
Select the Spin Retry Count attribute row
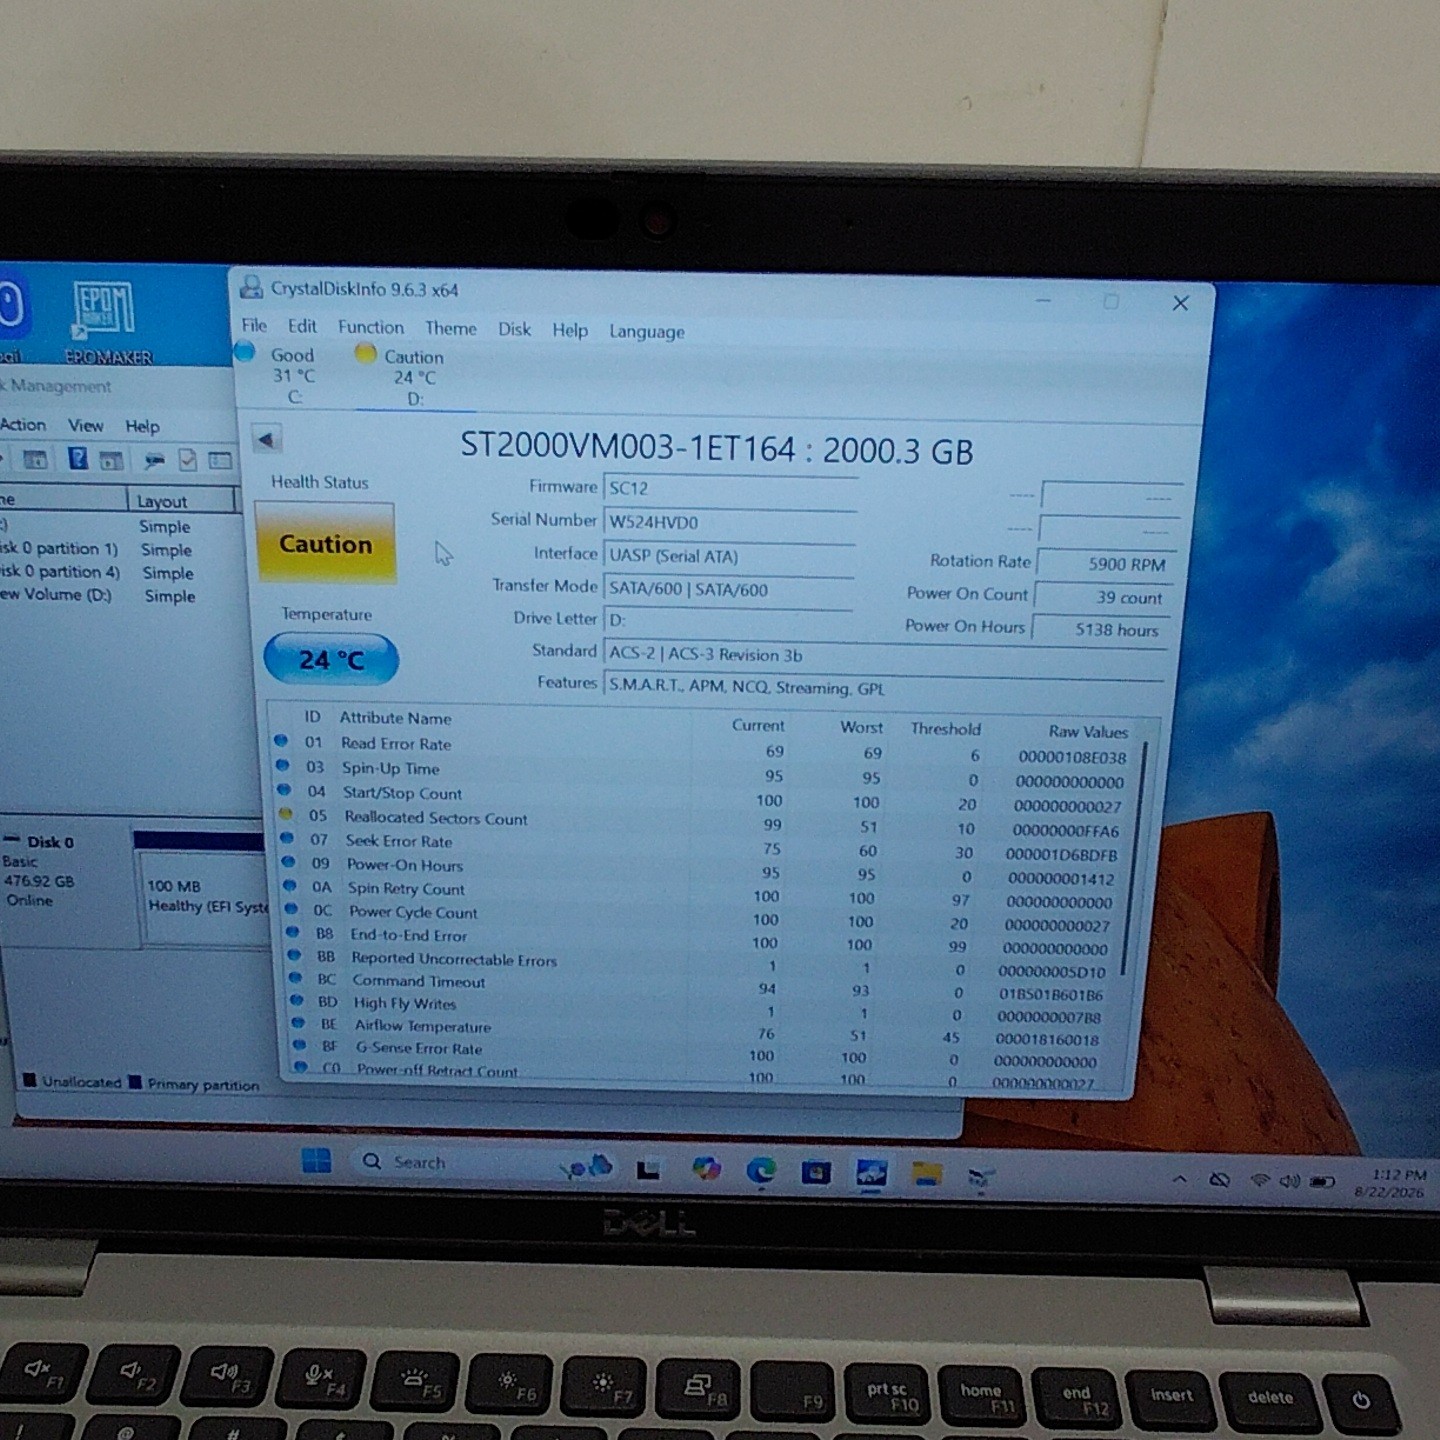point(703,893)
